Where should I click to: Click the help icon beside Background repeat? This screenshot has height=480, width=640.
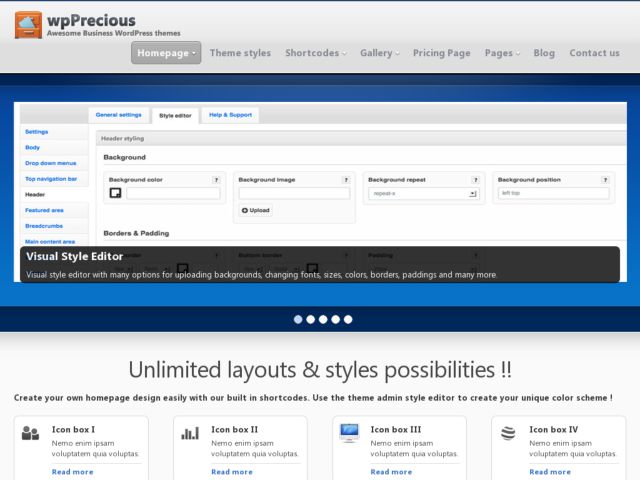[476, 180]
